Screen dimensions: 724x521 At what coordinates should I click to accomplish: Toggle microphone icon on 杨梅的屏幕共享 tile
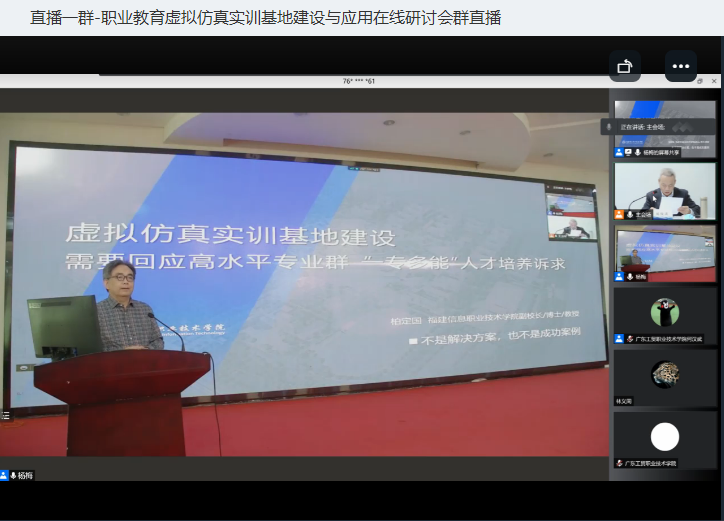click(637, 152)
